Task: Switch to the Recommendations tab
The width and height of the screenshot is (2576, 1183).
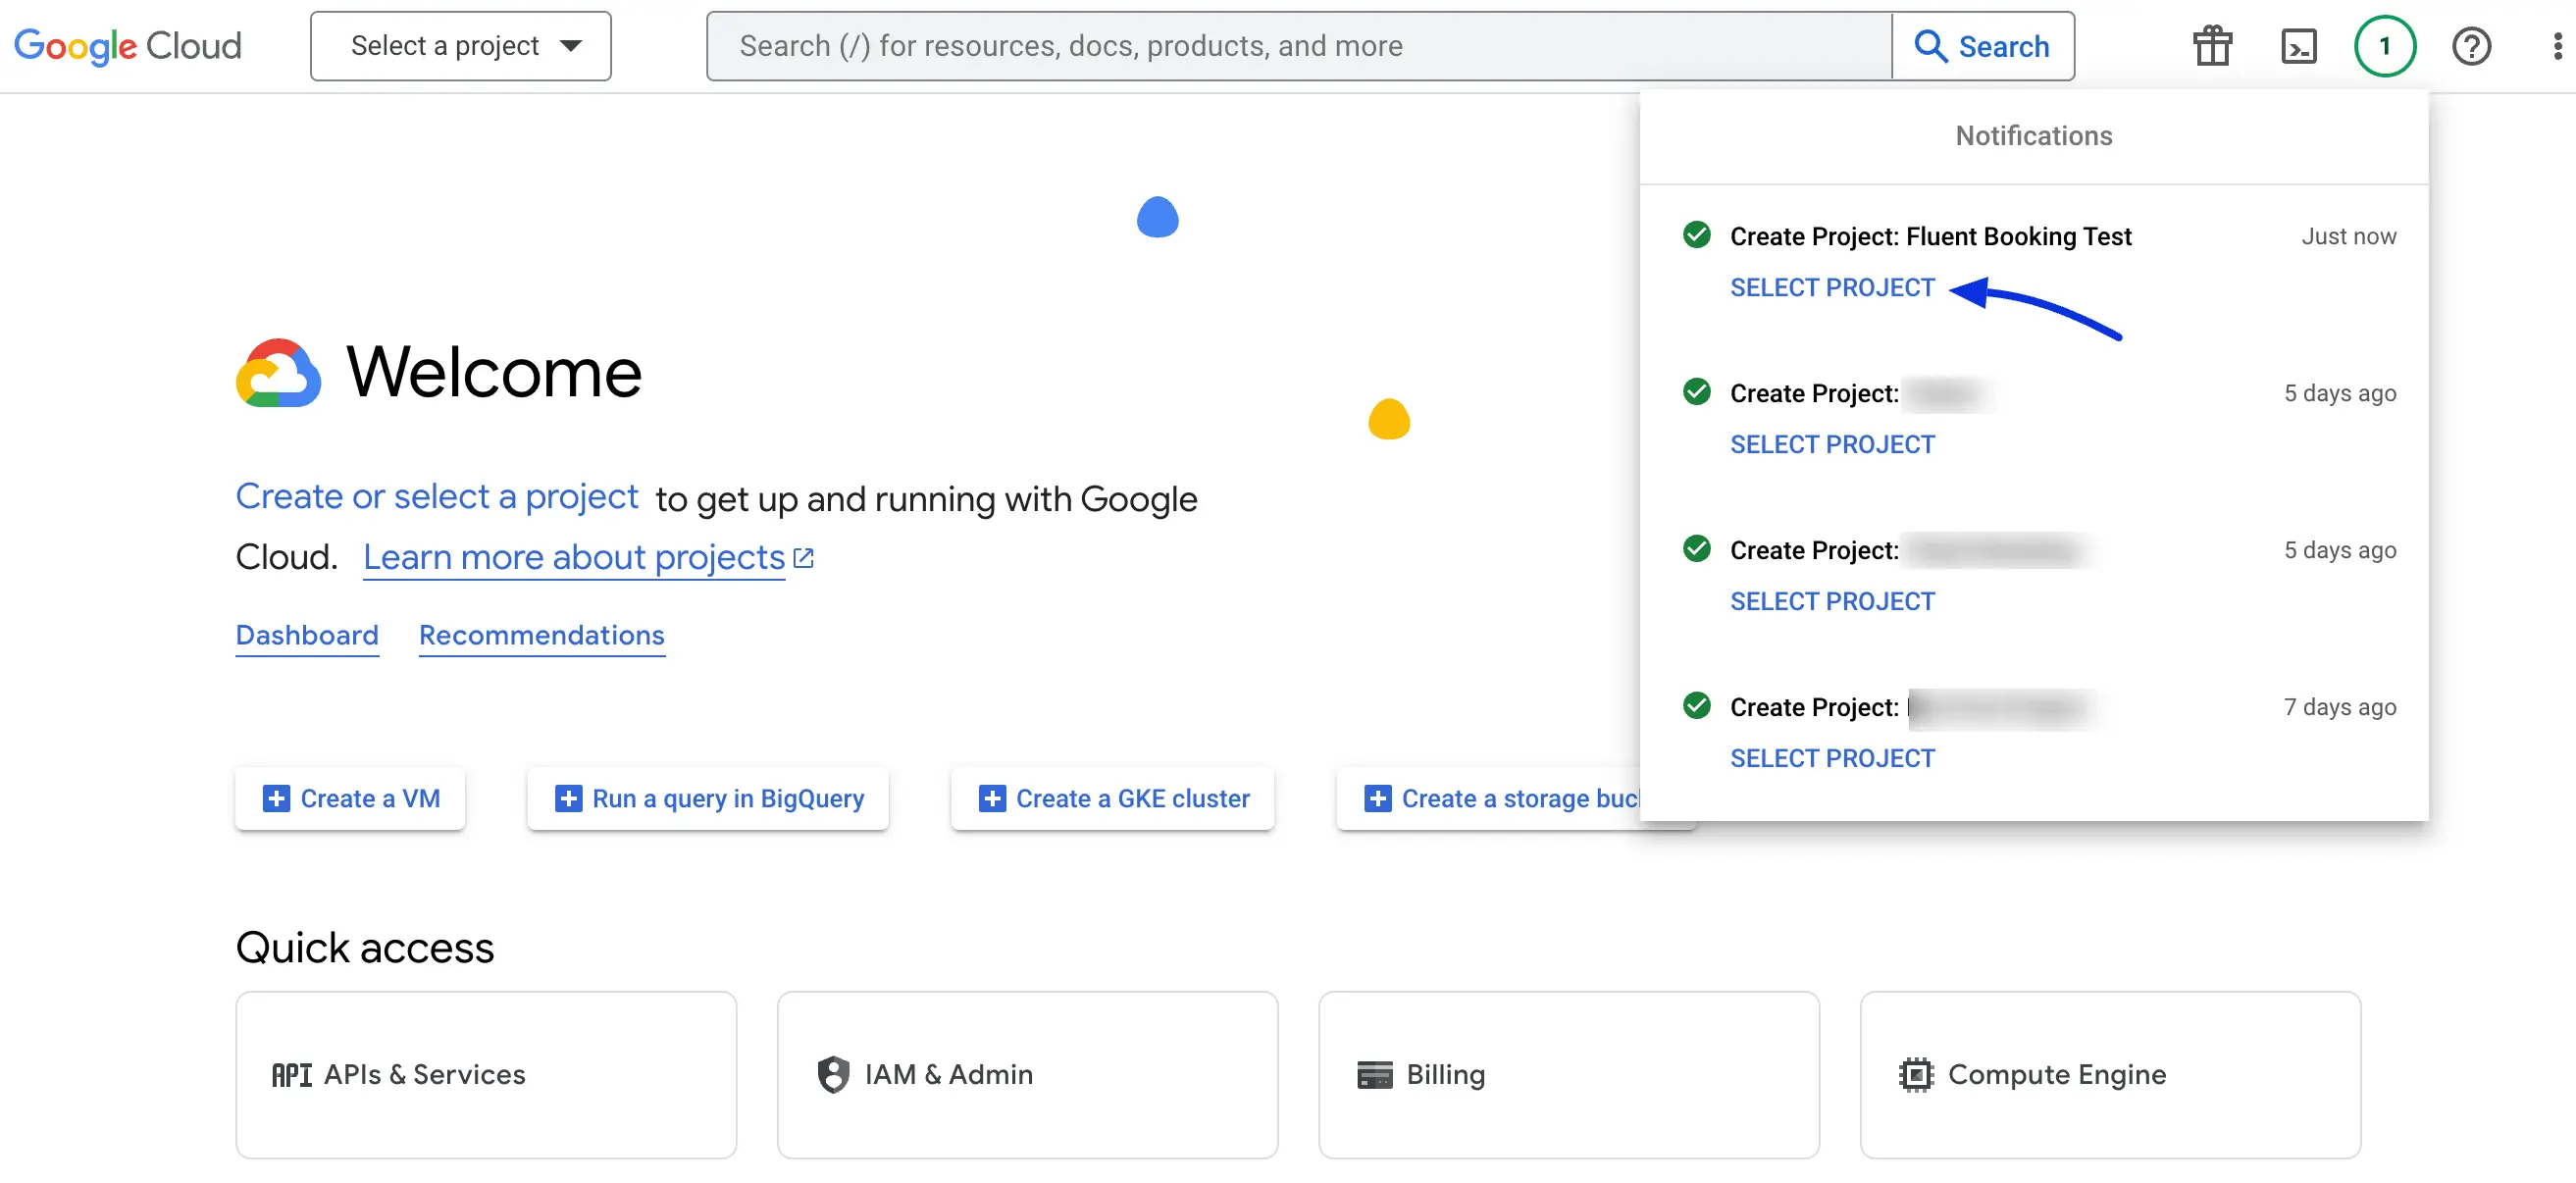Action: (x=541, y=636)
